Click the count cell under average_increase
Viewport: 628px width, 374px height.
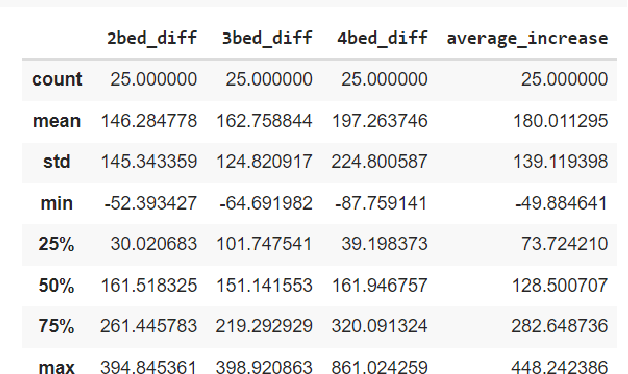pos(565,79)
